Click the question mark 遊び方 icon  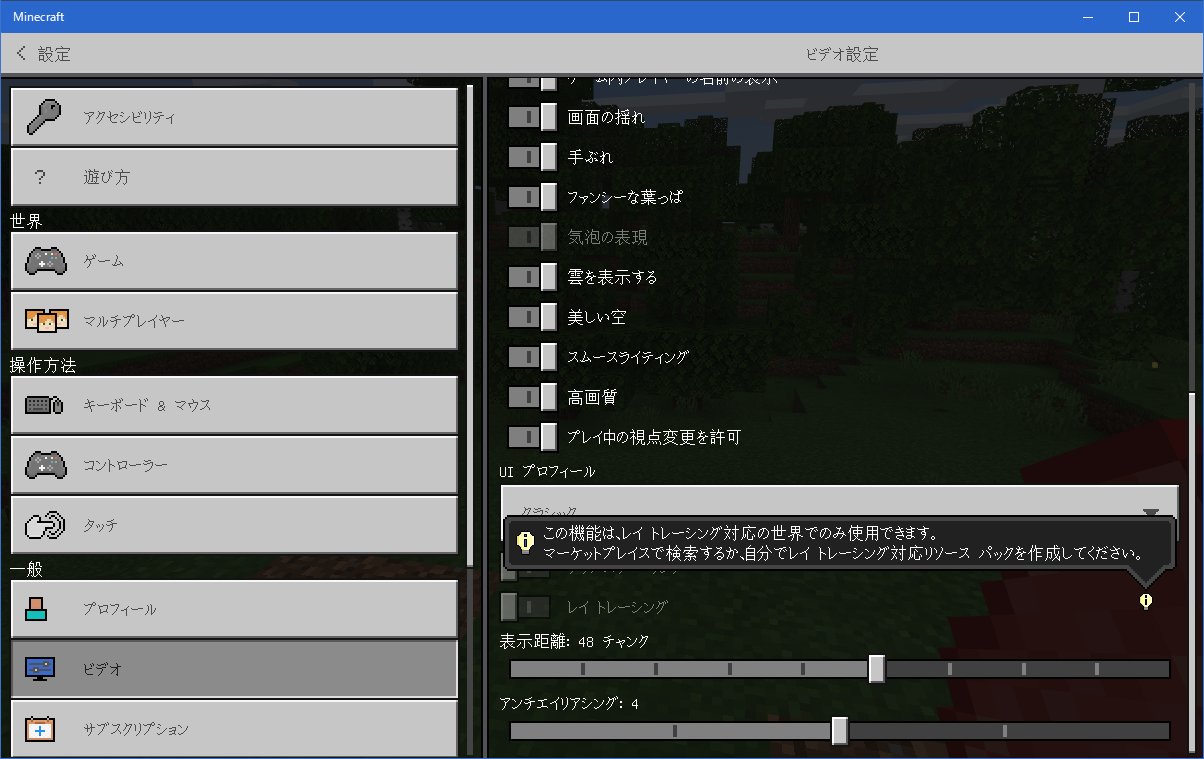click(x=40, y=177)
